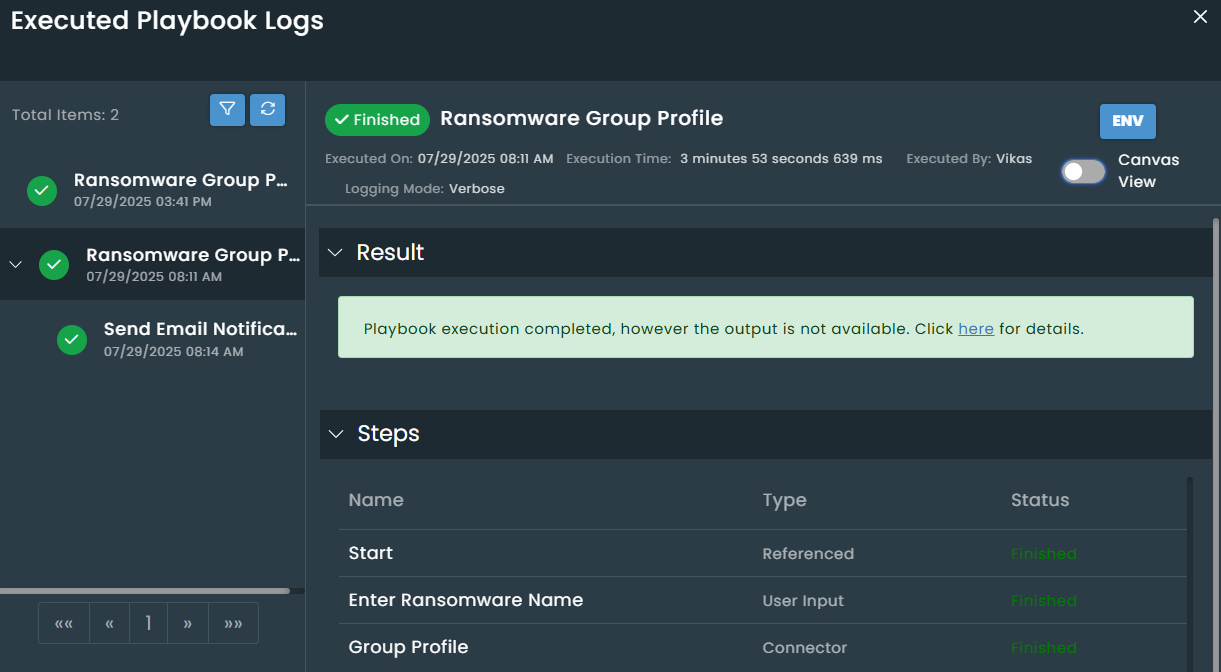This screenshot has width=1221, height=672.
Task: Open the ENV button
Action: [x=1127, y=121]
